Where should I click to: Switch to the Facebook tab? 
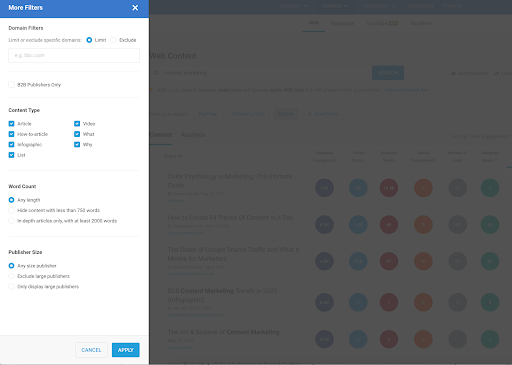(343, 23)
